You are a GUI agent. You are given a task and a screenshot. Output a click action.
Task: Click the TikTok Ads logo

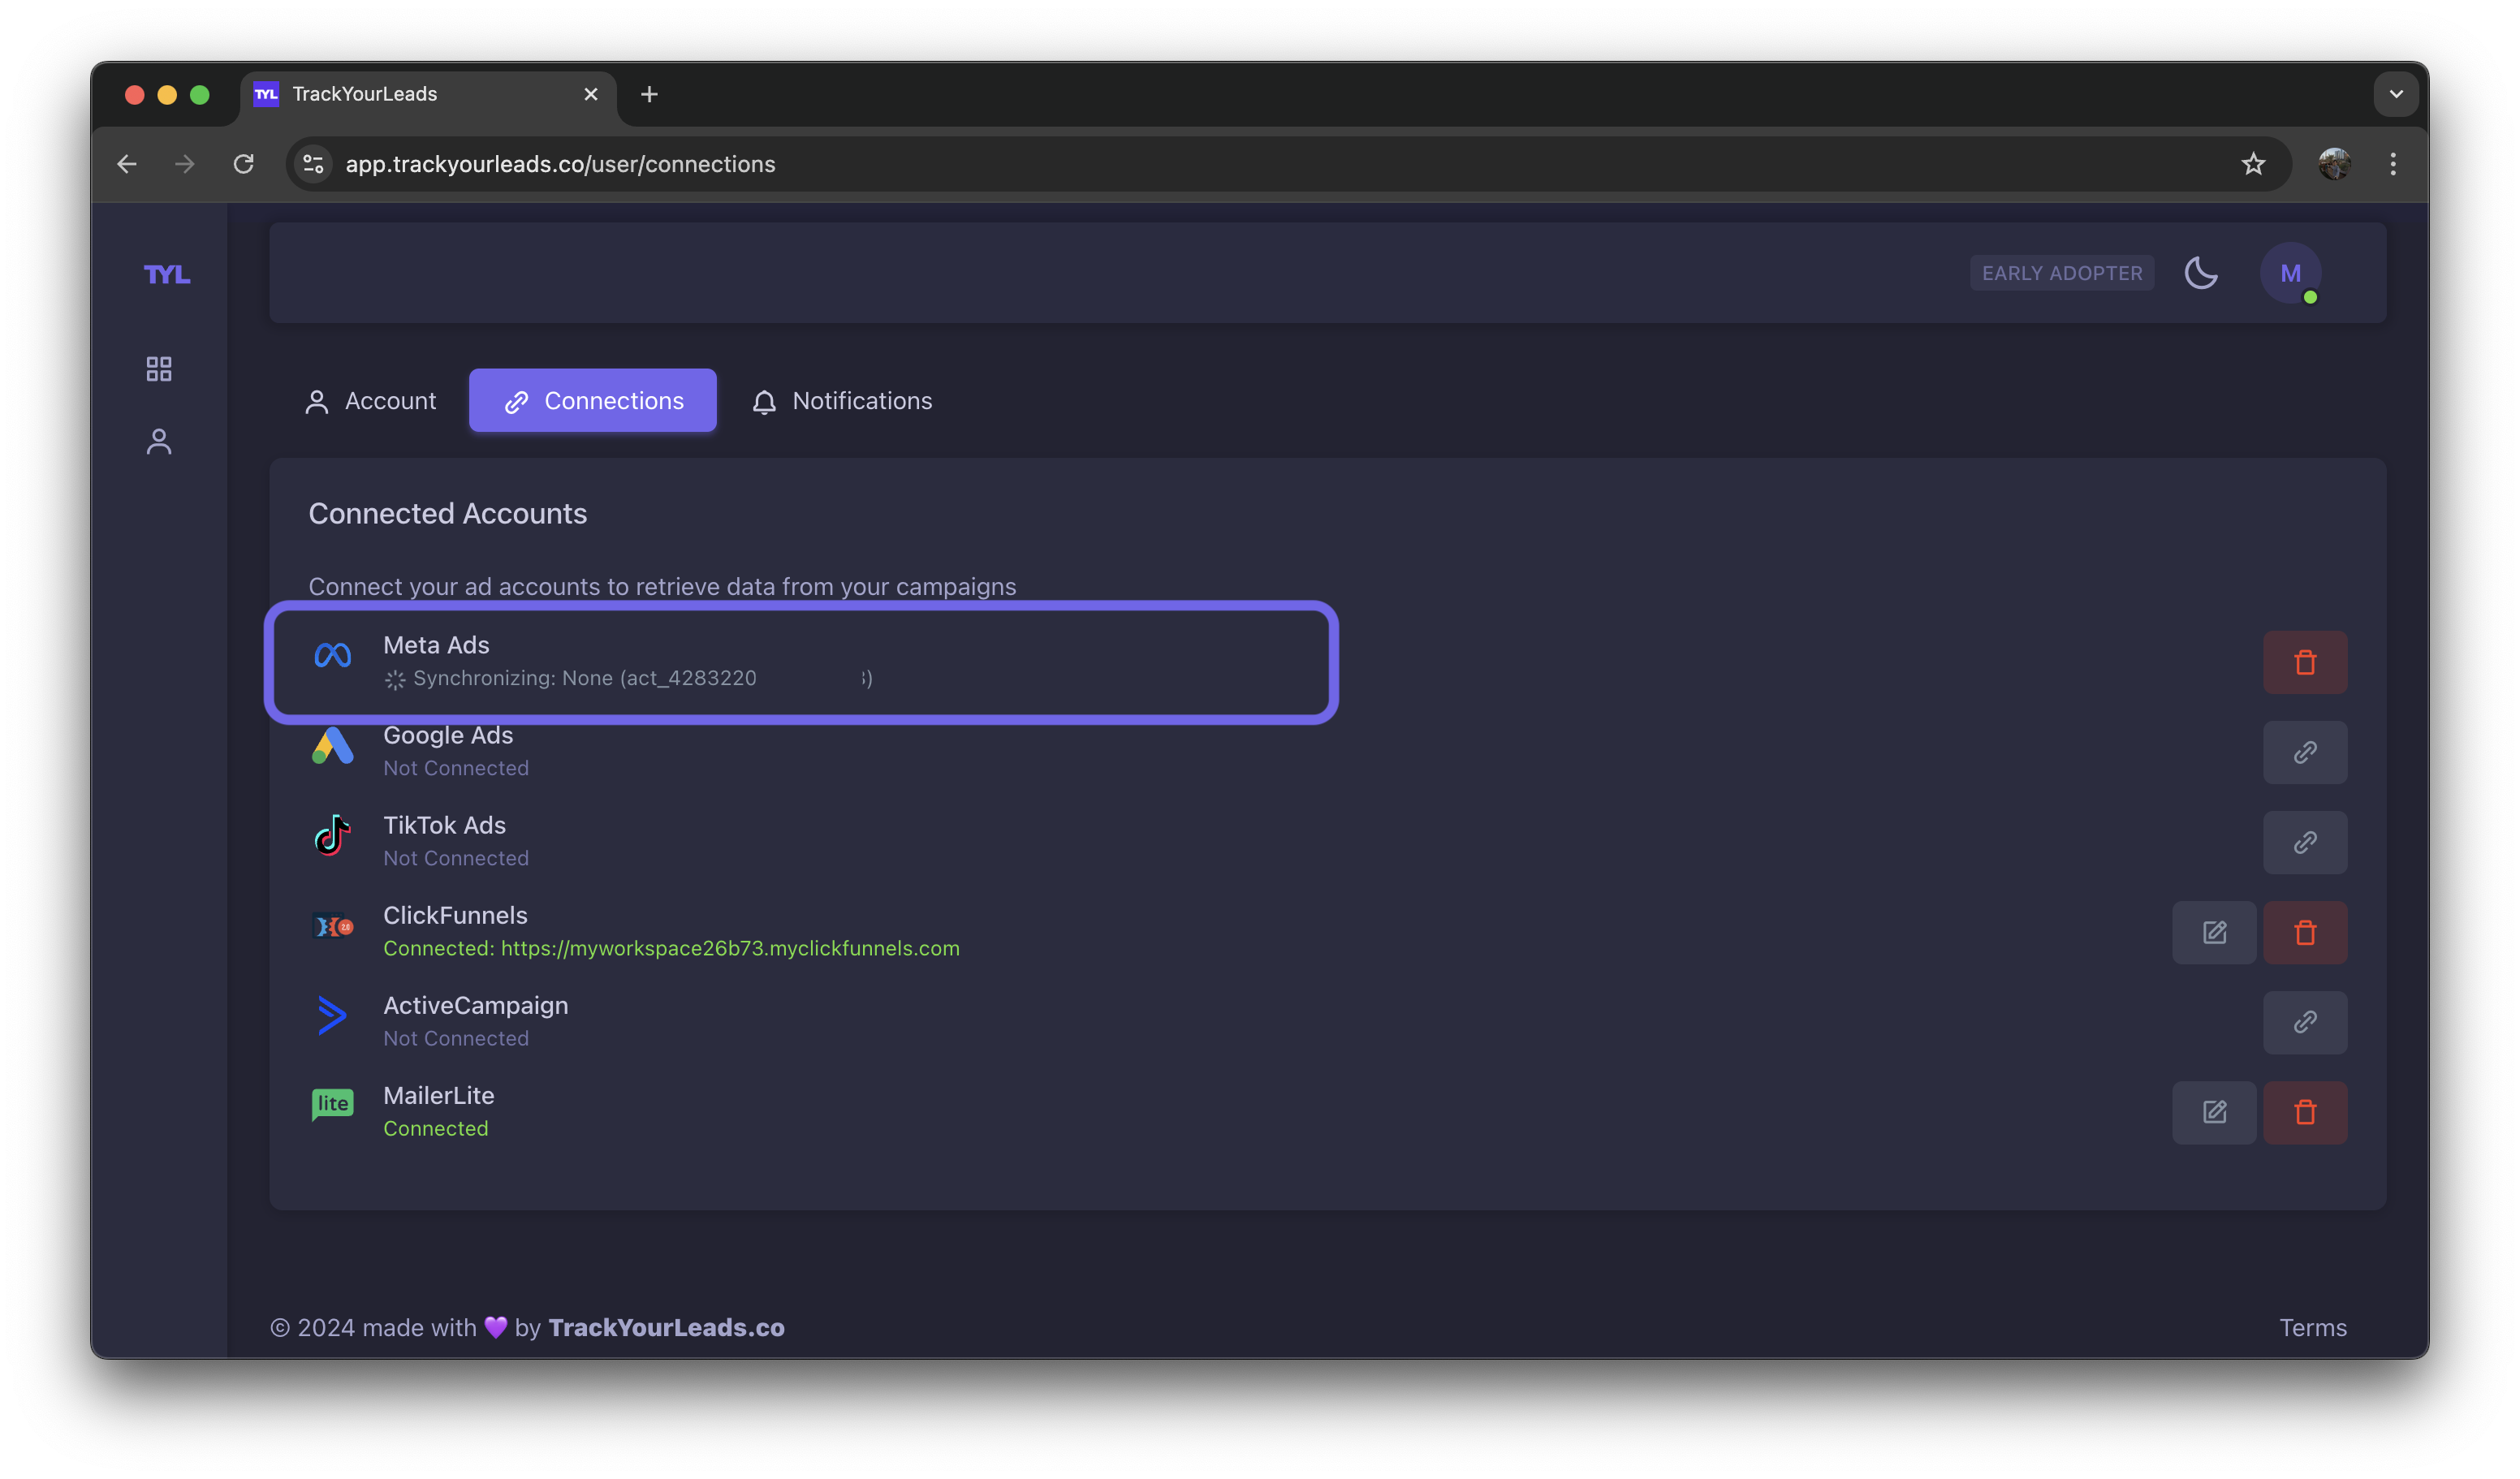[x=332, y=835]
